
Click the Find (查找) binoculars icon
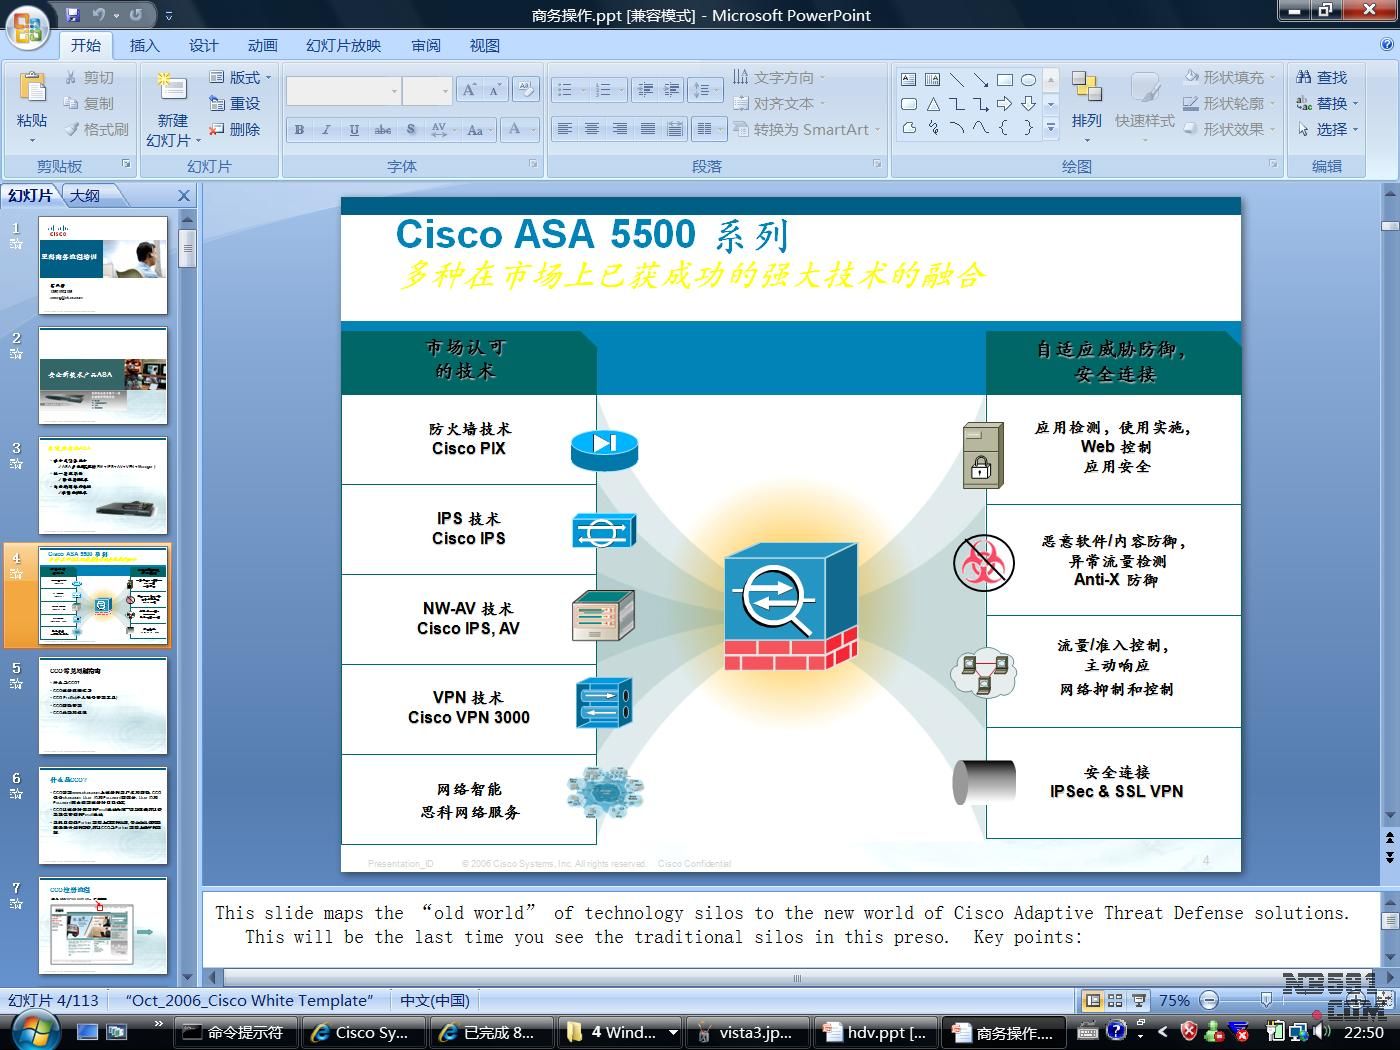pos(1304,77)
